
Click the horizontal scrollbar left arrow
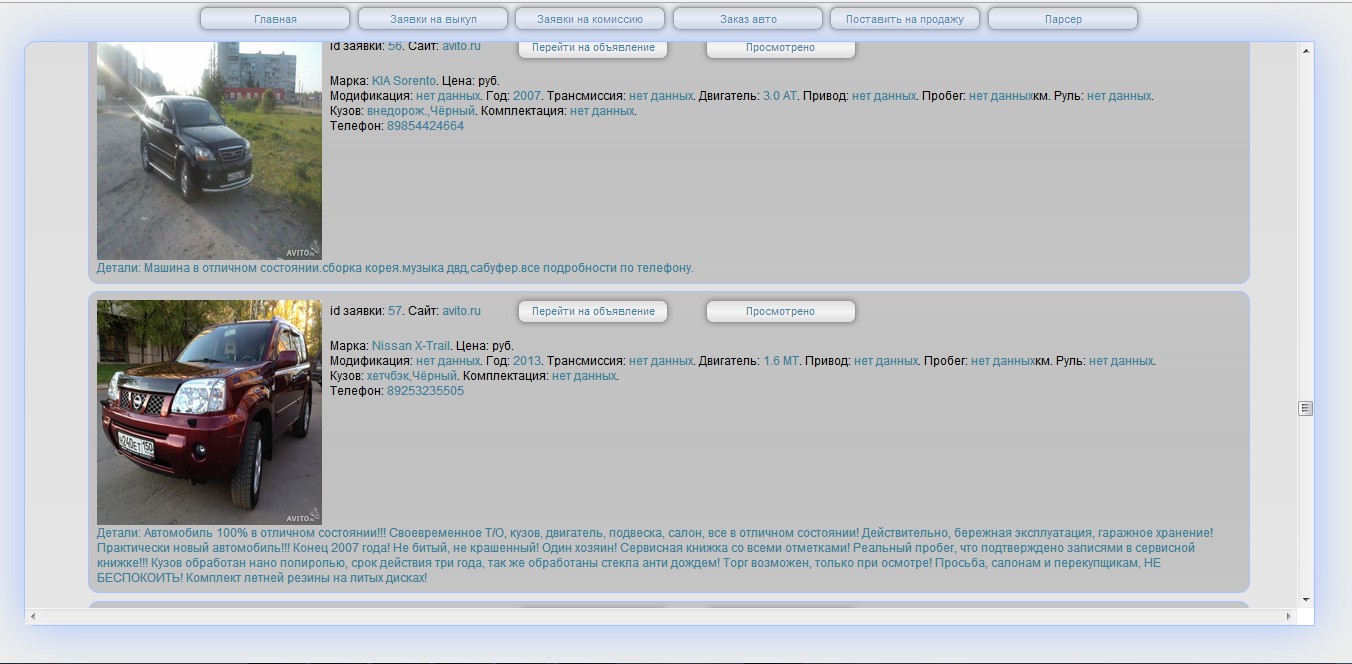coord(33,616)
